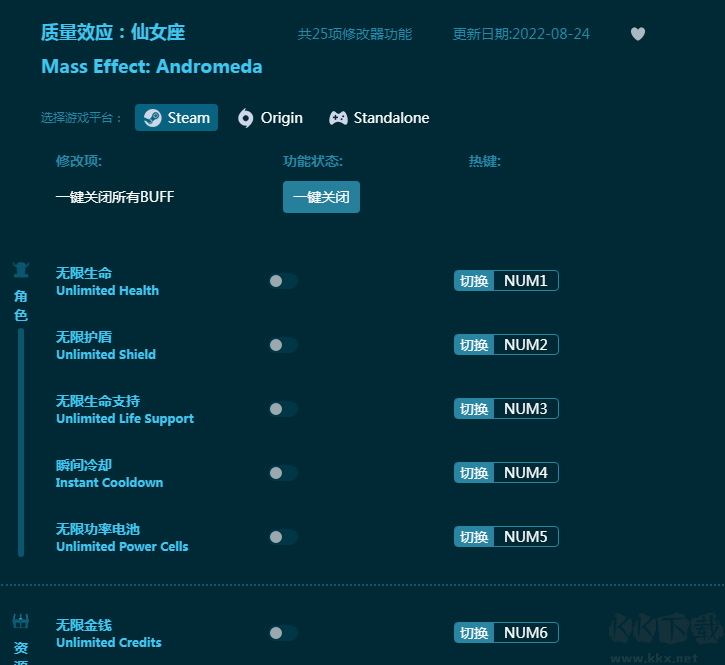
Task: Click the NUM4 hotkey field
Action: click(x=526, y=473)
